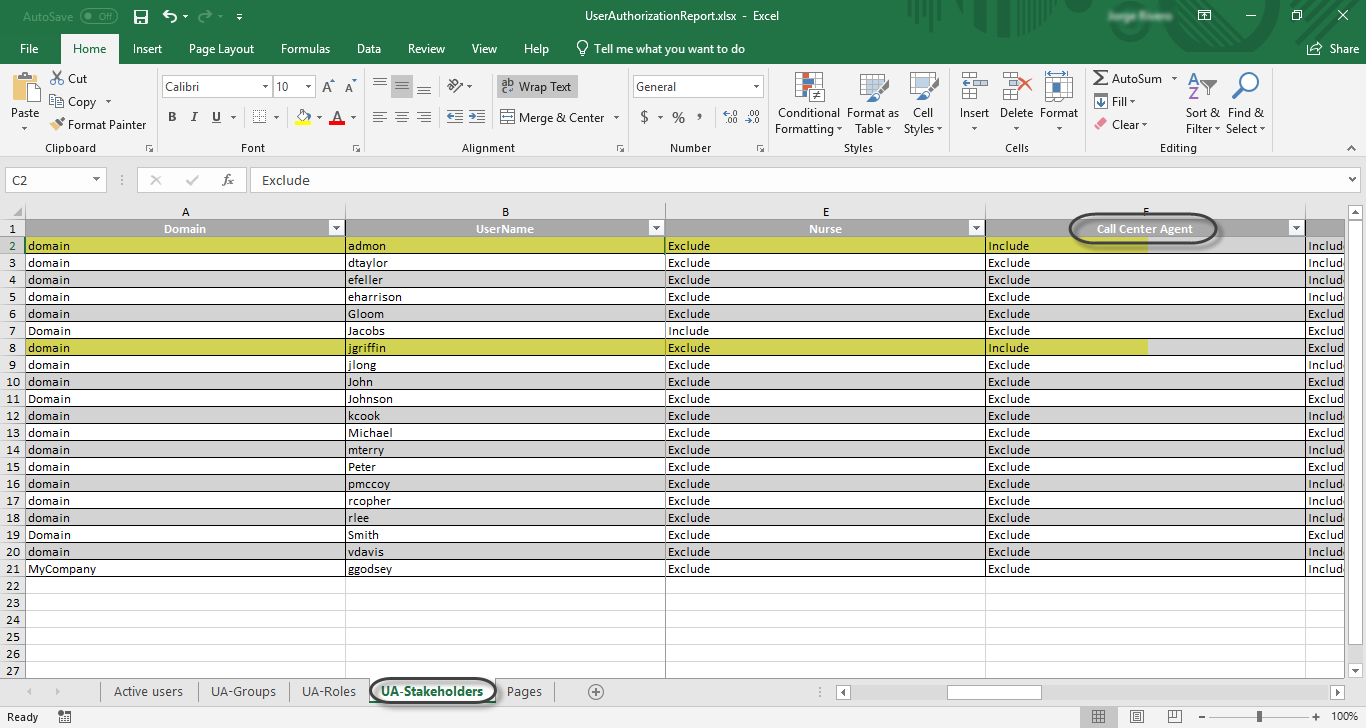Decrease font size with small A
Image resolution: width=1366 pixels, height=728 pixels.
(349, 87)
